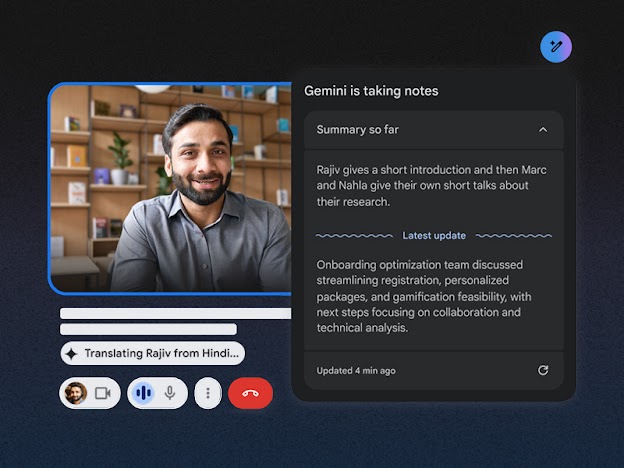Click the user avatar in the call controls
The image size is (624, 468).
[76, 393]
